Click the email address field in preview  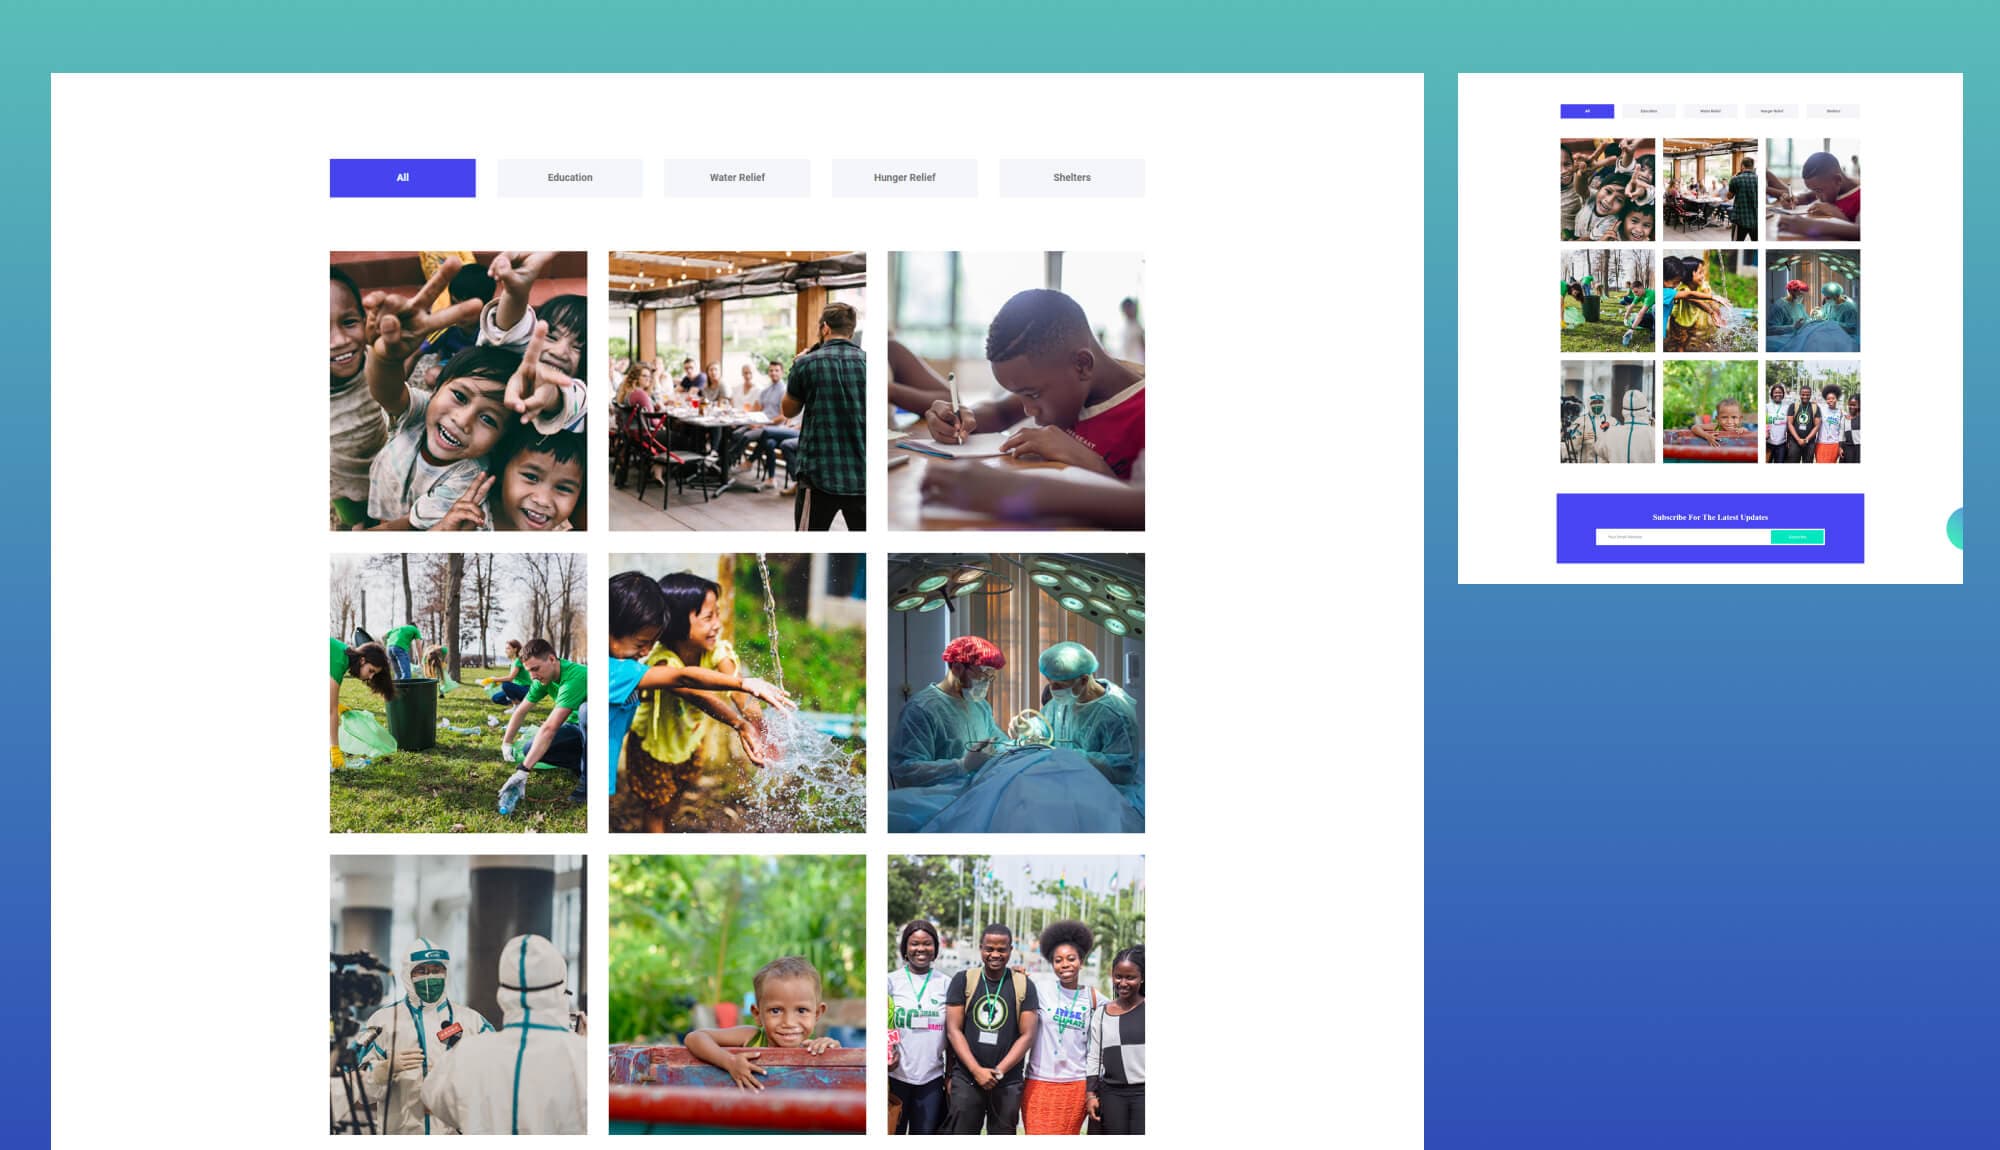[x=1683, y=537]
